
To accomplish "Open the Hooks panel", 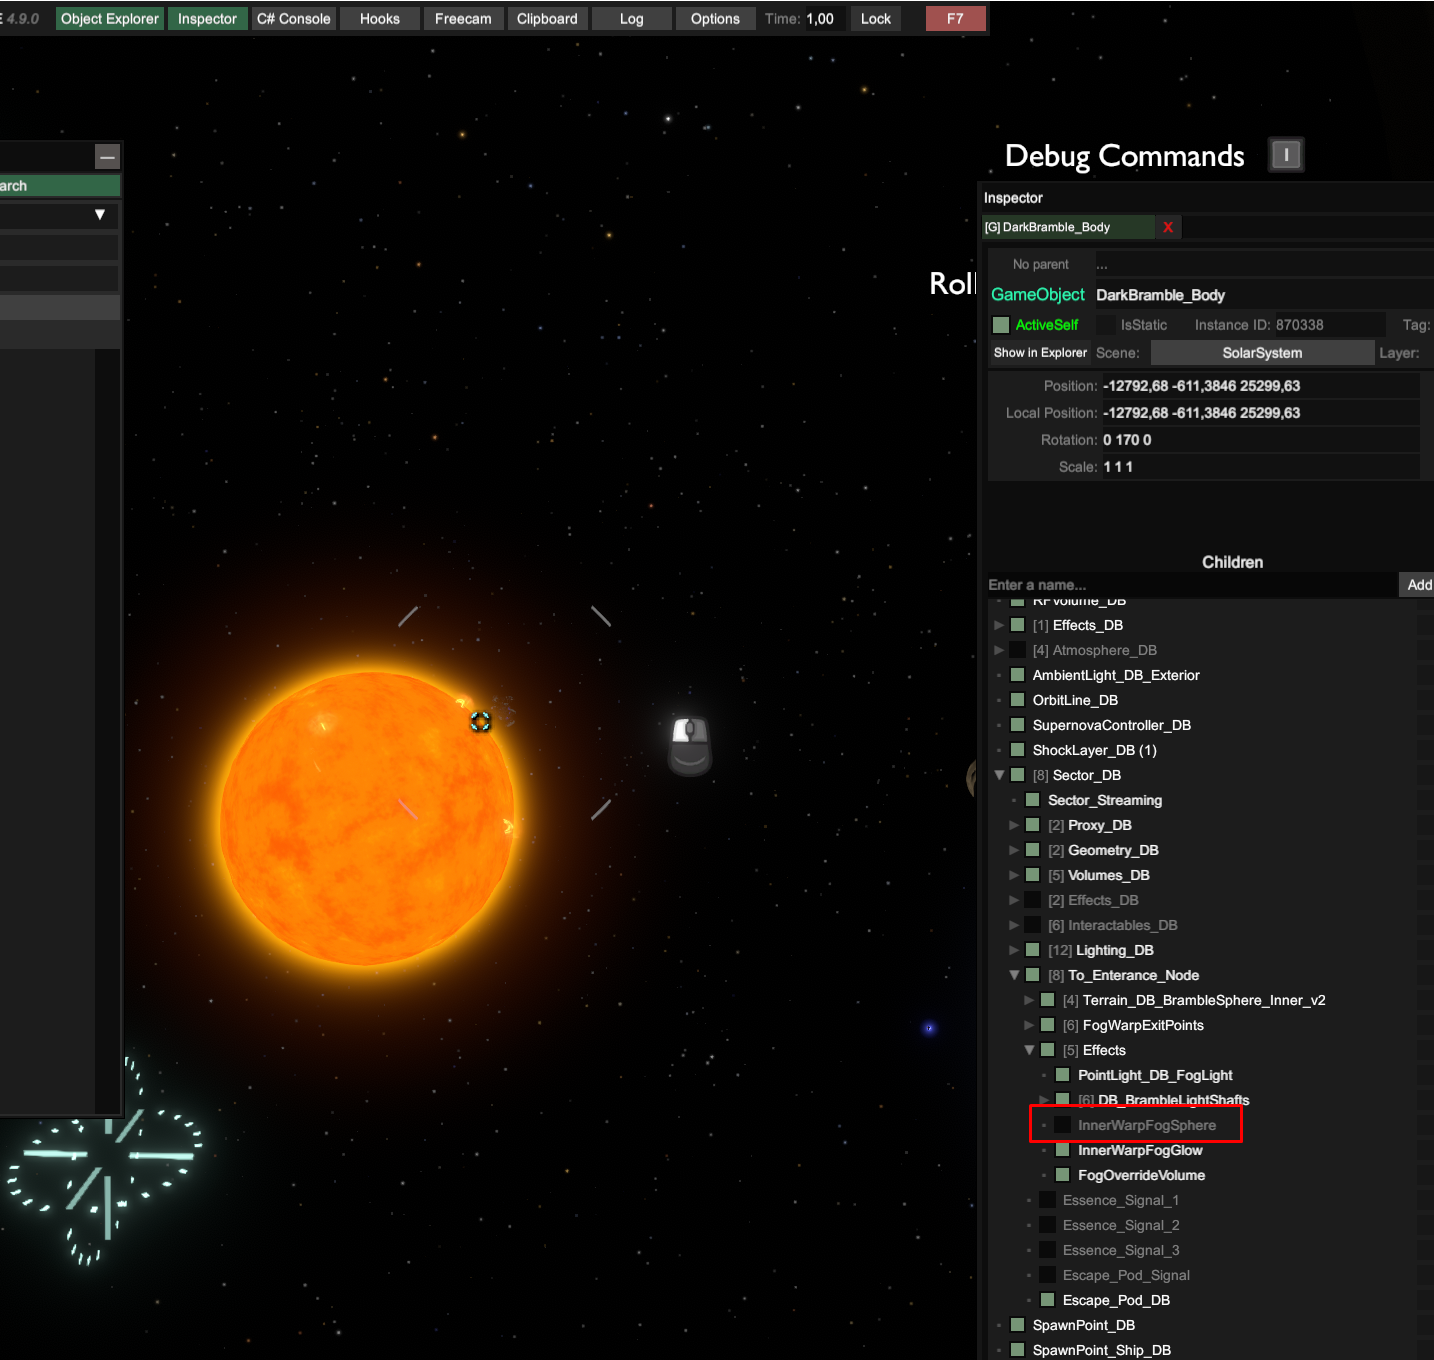I will tap(379, 18).
